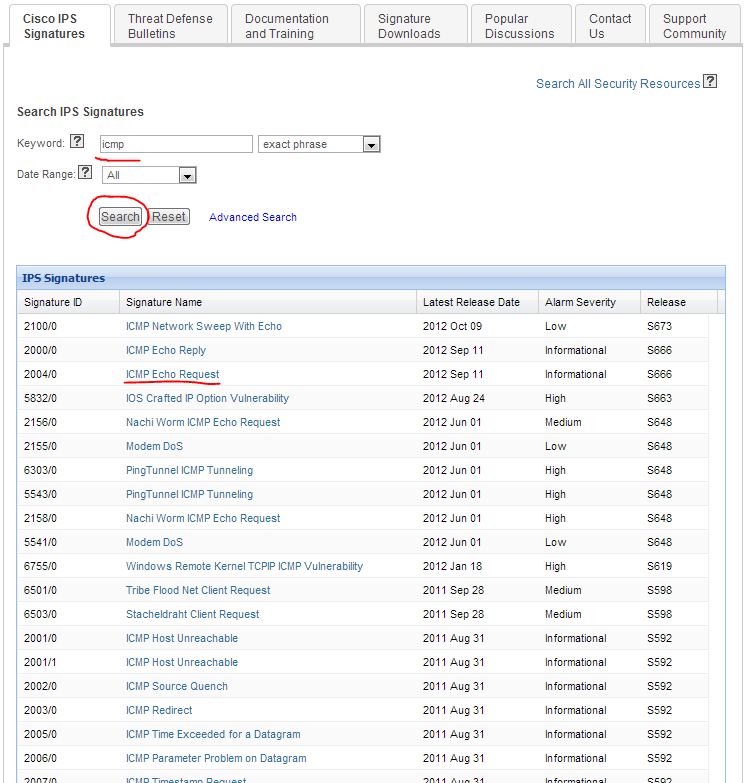747x783 pixels.
Task: Open Stacheldraht Client Request signature link
Action: pyautogui.click(x=192, y=614)
